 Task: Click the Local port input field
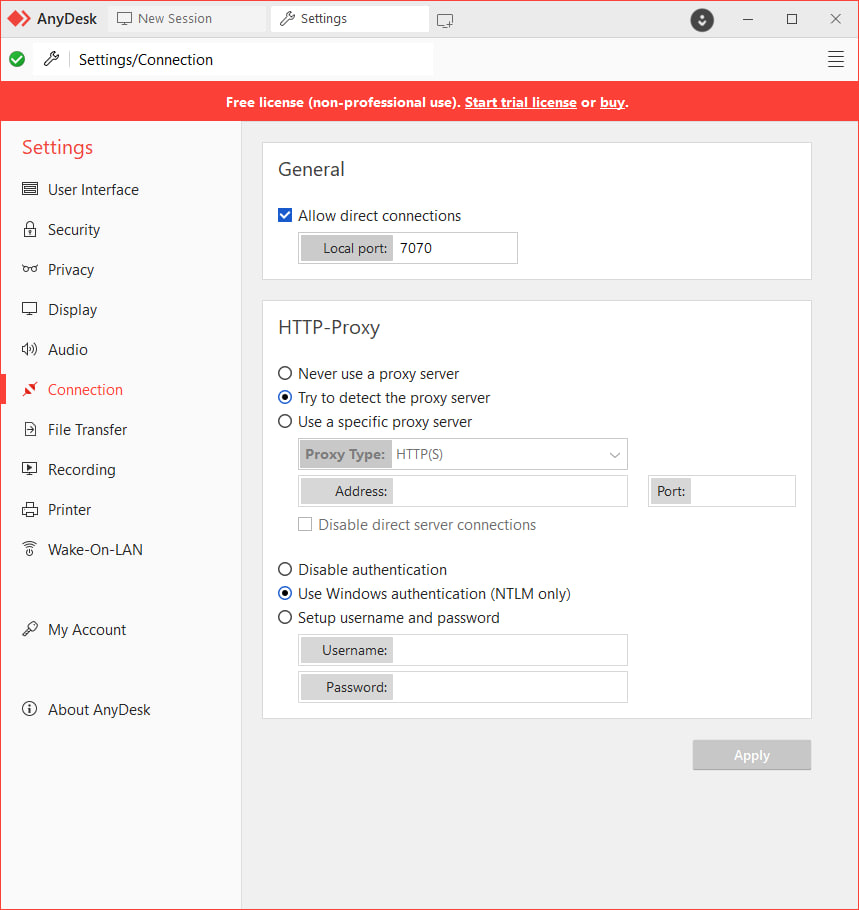[x=454, y=248]
